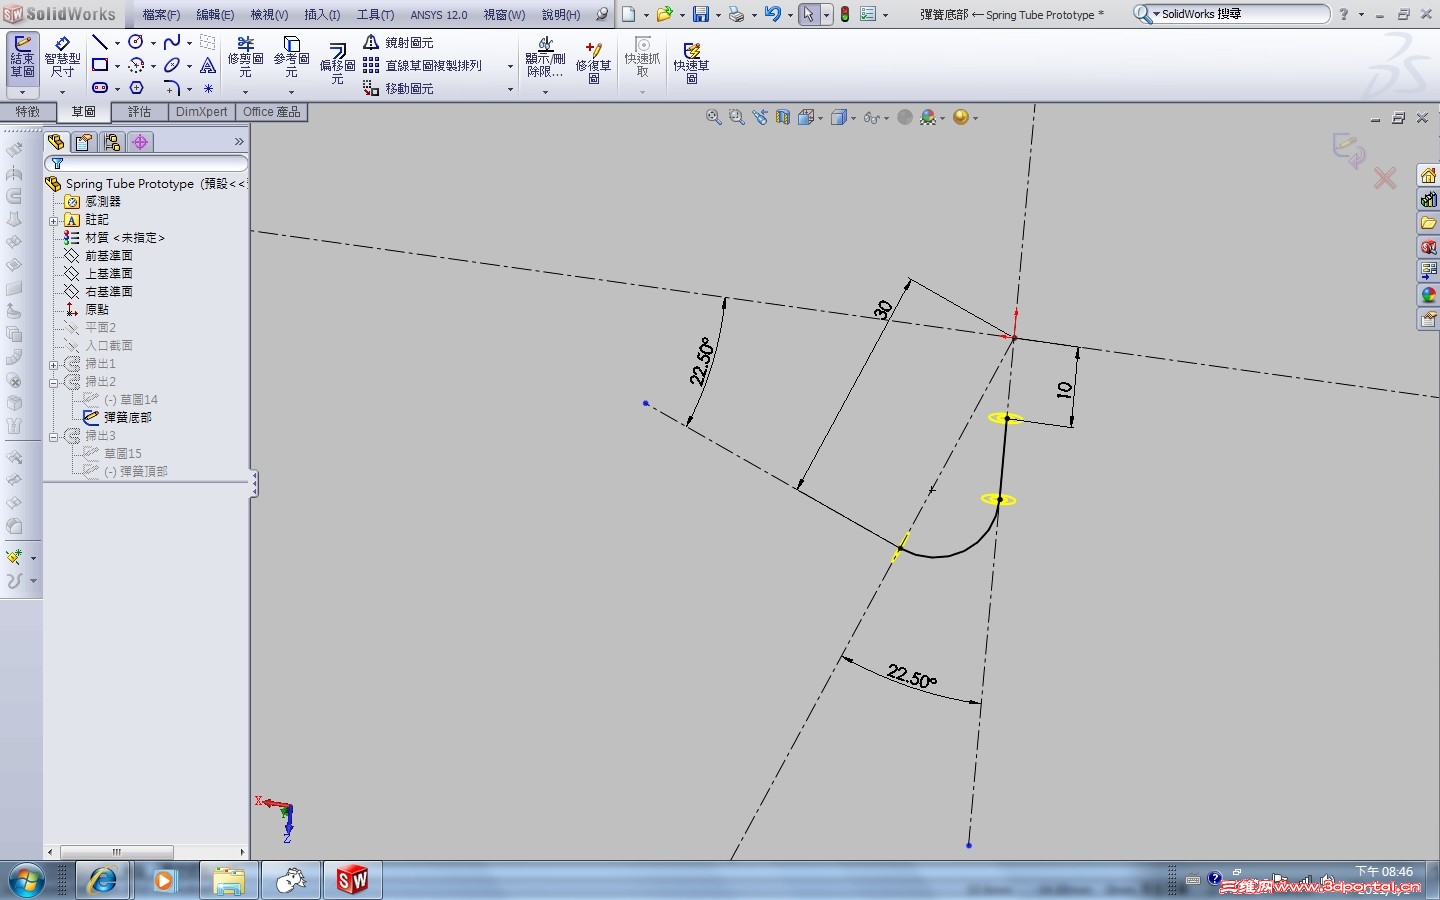Image resolution: width=1440 pixels, height=900 pixels.
Task: Click the Rebuild traffic light icon
Action: [x=845, y=14]
